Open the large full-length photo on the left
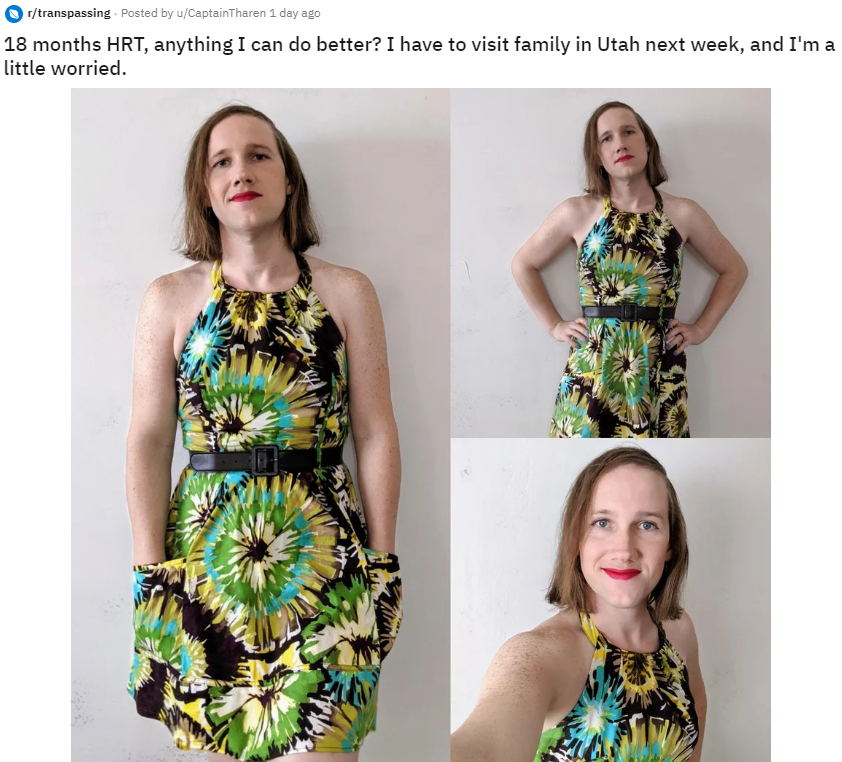Viewport: 842px width, 762px height. click(x=260, y=425)
